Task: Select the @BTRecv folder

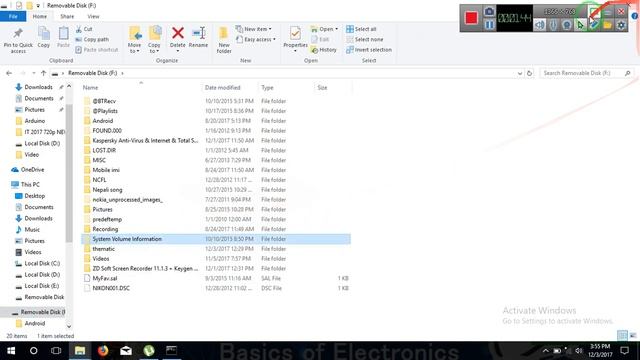Action: 104,101
